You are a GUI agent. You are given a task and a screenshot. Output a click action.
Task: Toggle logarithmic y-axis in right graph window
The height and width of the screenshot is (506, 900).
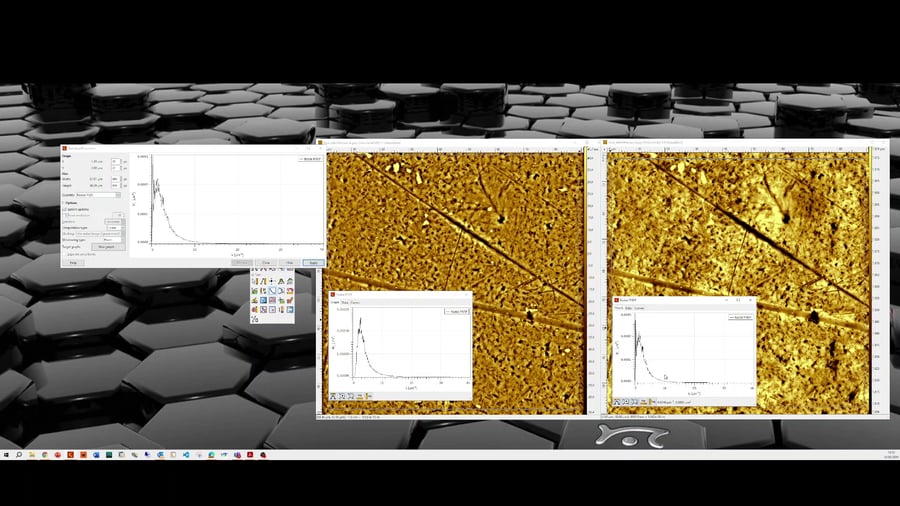tap(651, 402)
